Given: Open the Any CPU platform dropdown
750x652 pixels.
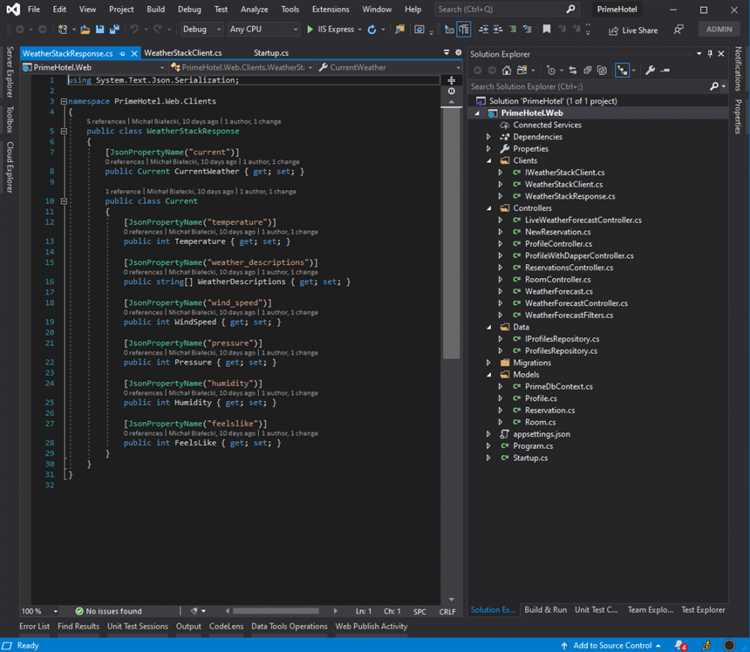Looking at the screenshot, I should pyautogui.click(x=263, y=30).
